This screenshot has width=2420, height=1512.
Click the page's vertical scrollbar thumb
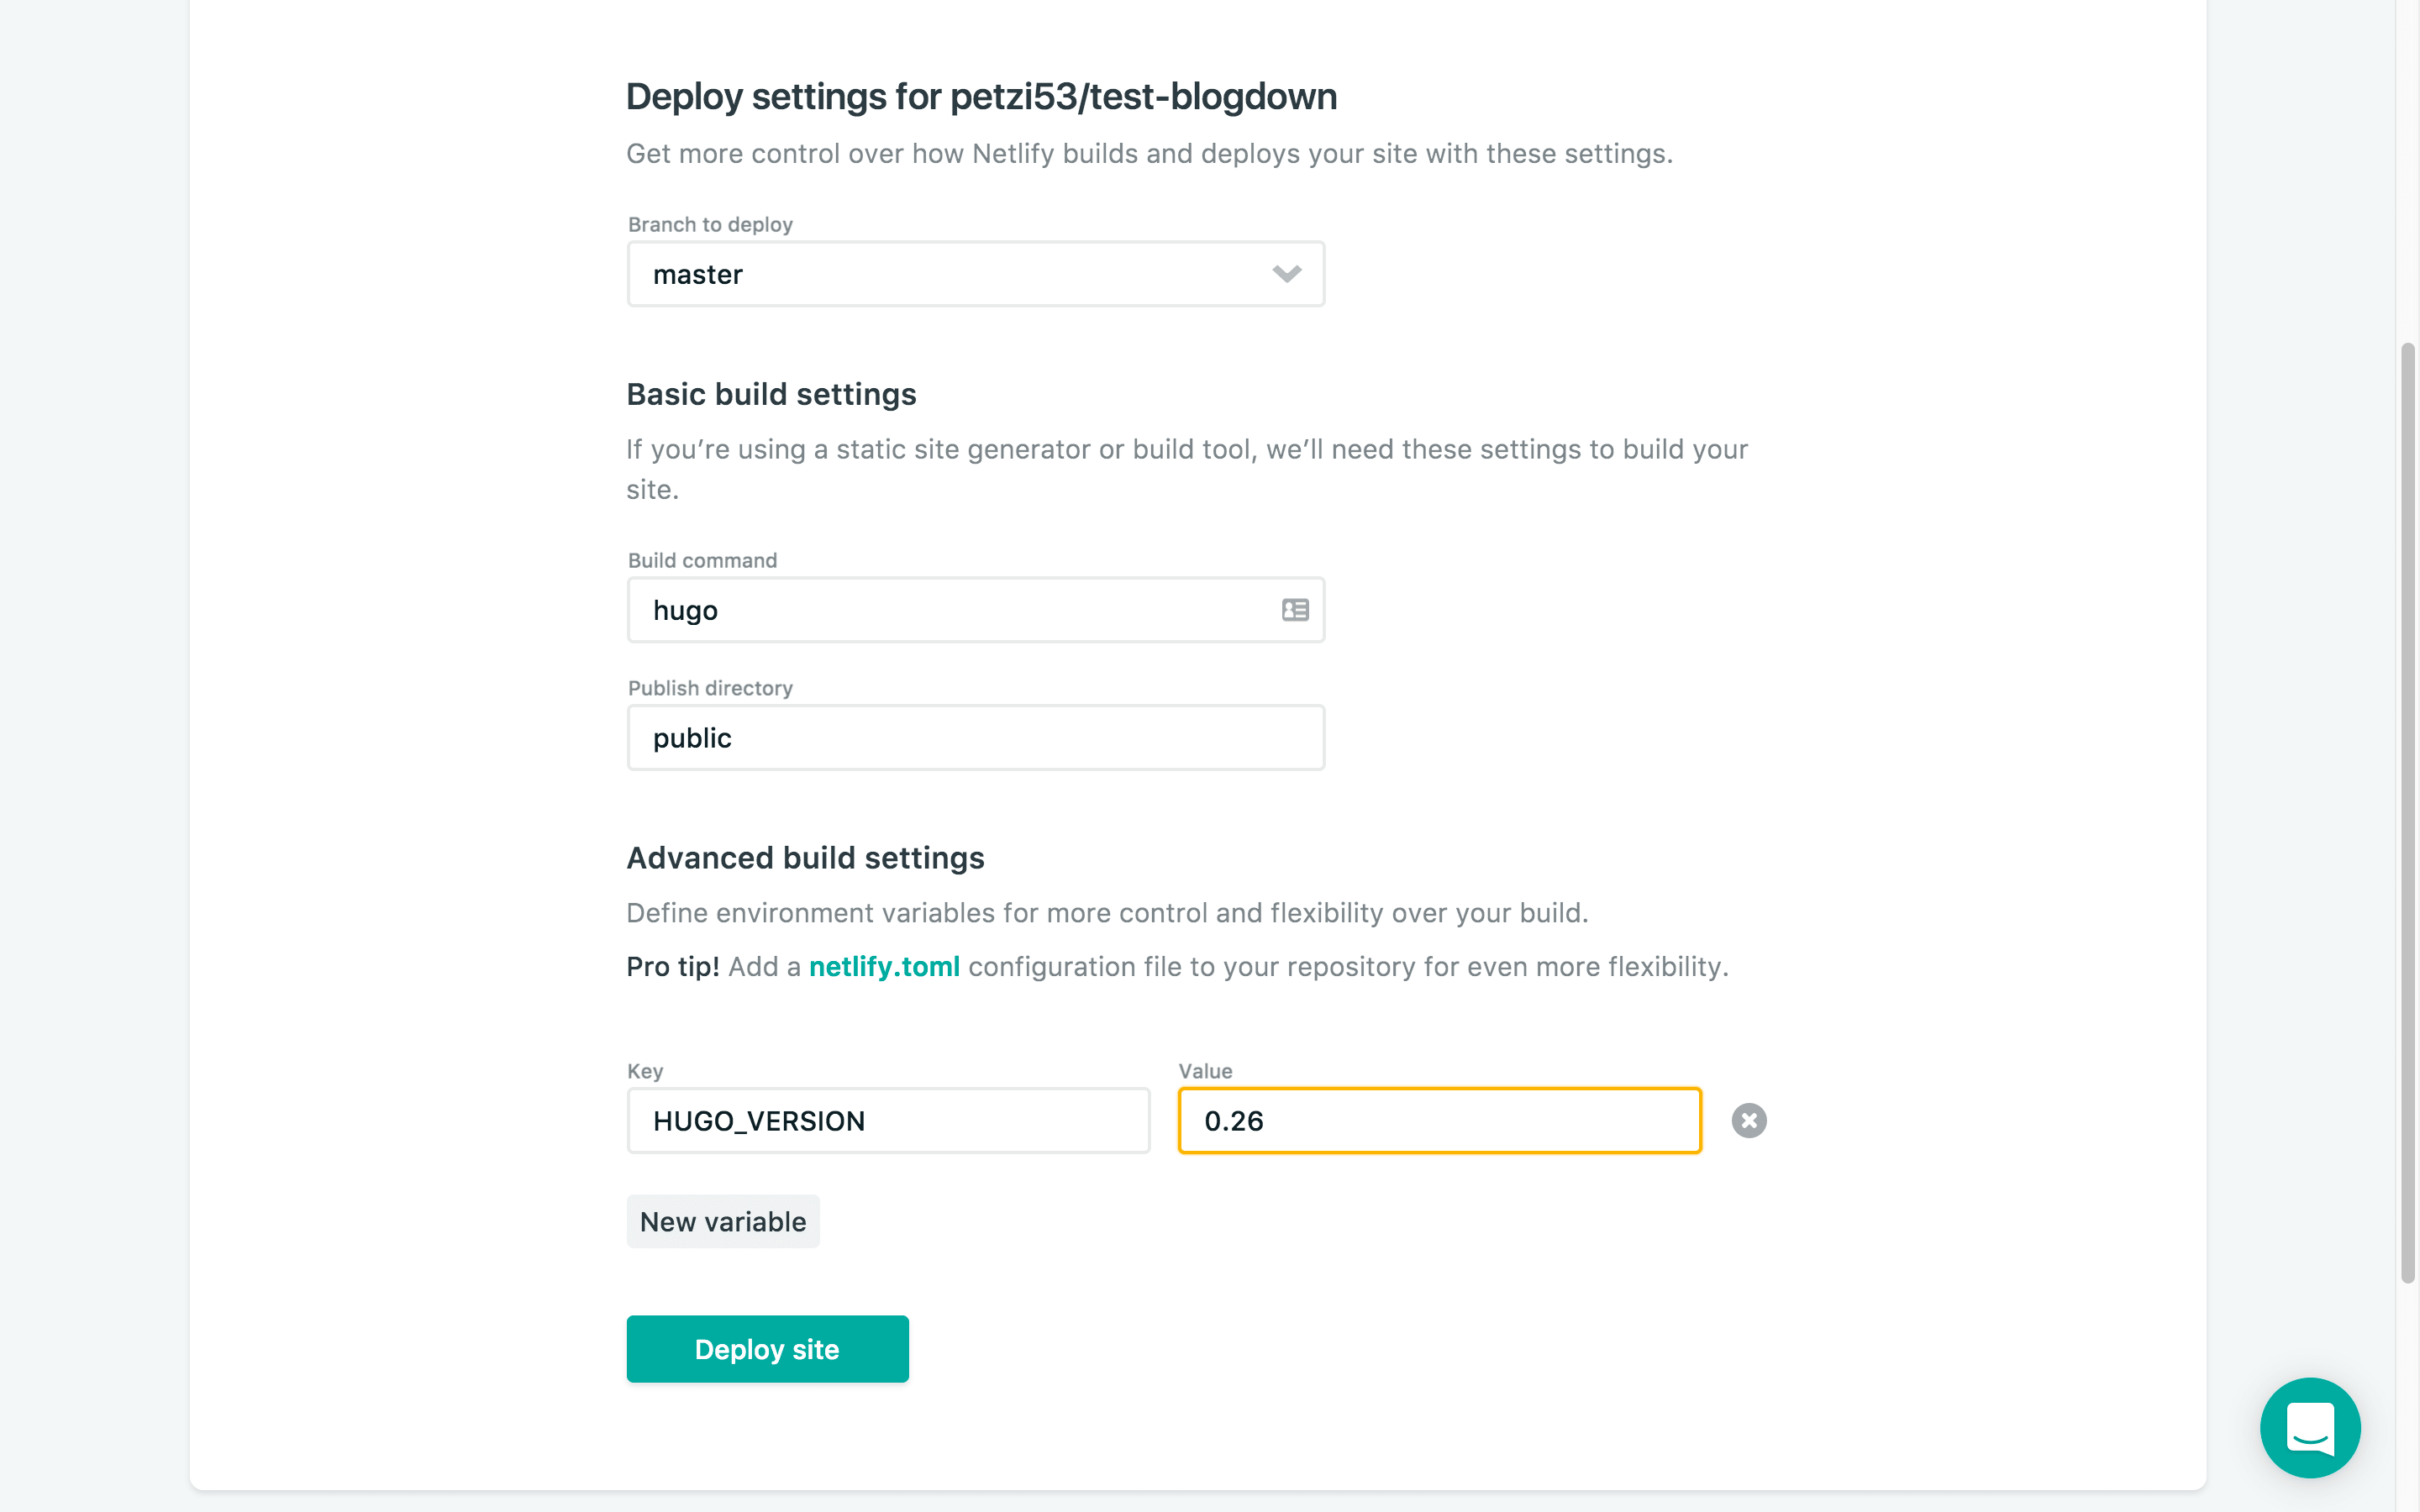click(2407, 810)
